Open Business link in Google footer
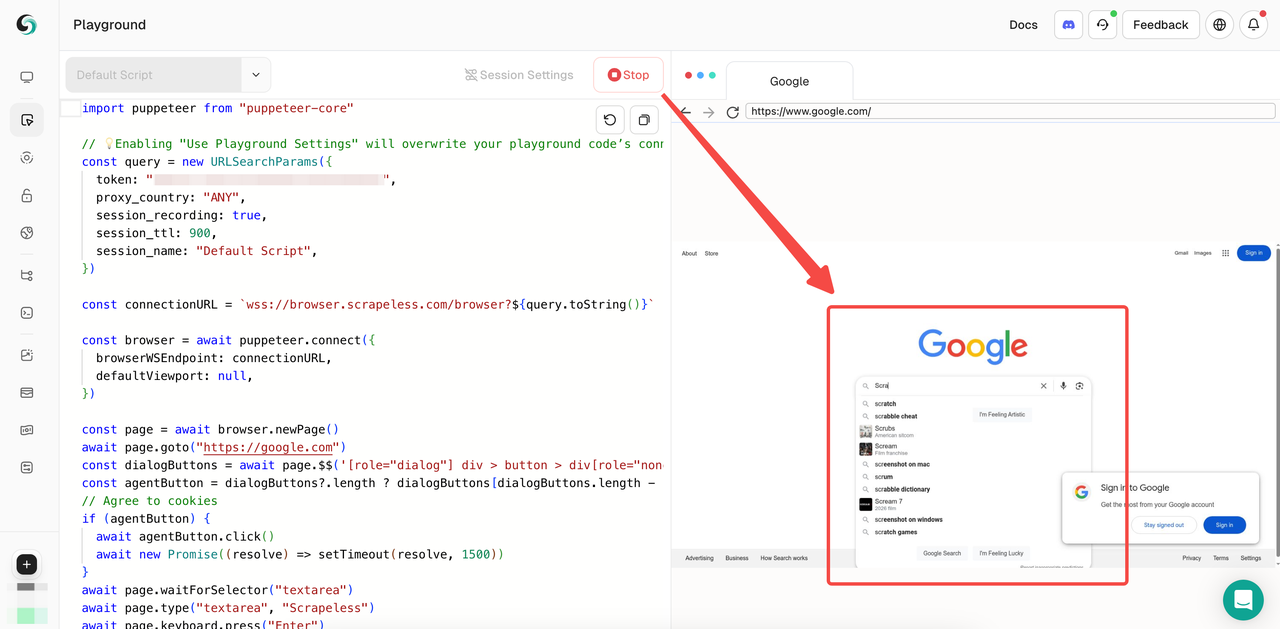 pos(737,558)
